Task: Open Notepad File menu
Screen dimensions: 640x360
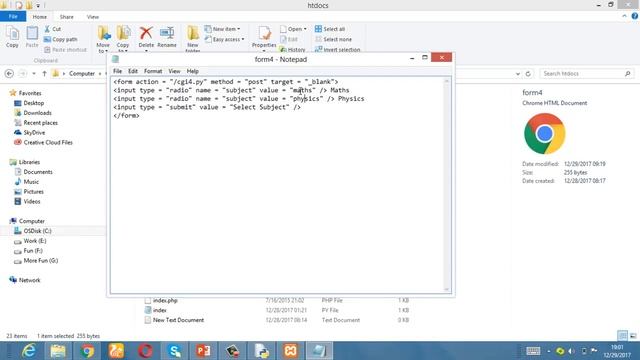Action: [x=118, y=71]
